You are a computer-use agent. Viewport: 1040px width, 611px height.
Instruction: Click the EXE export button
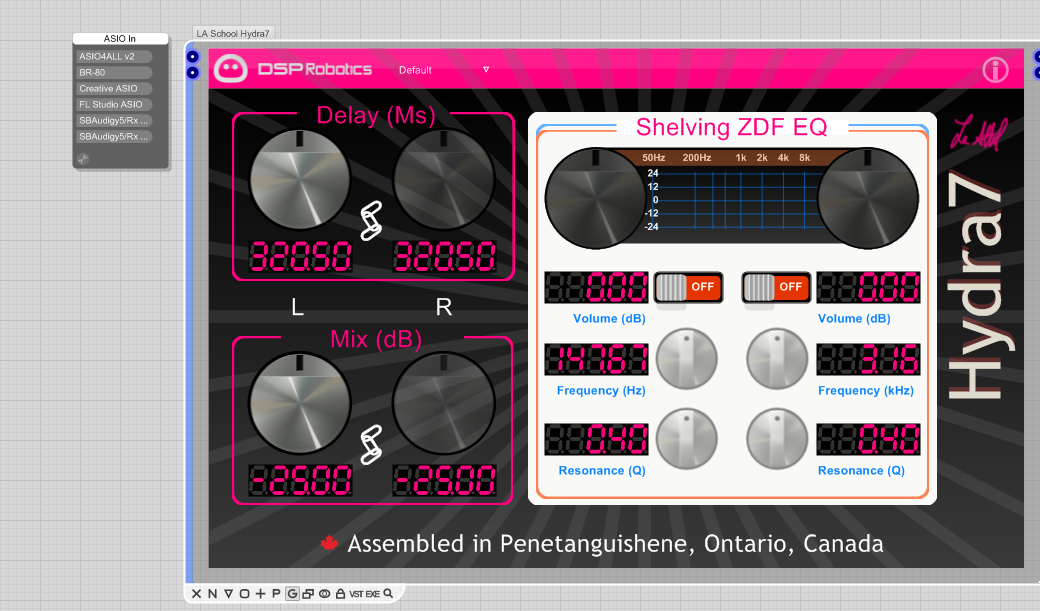372,594
